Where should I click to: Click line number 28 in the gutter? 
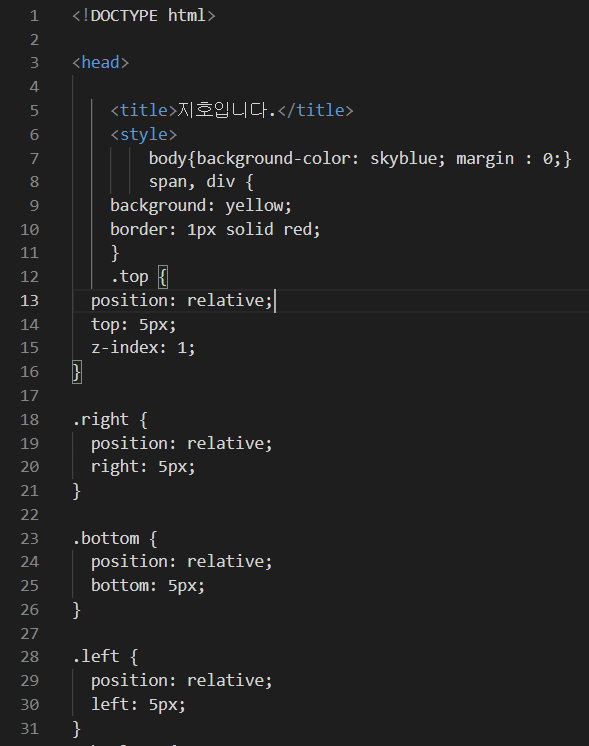coord(29,658)
